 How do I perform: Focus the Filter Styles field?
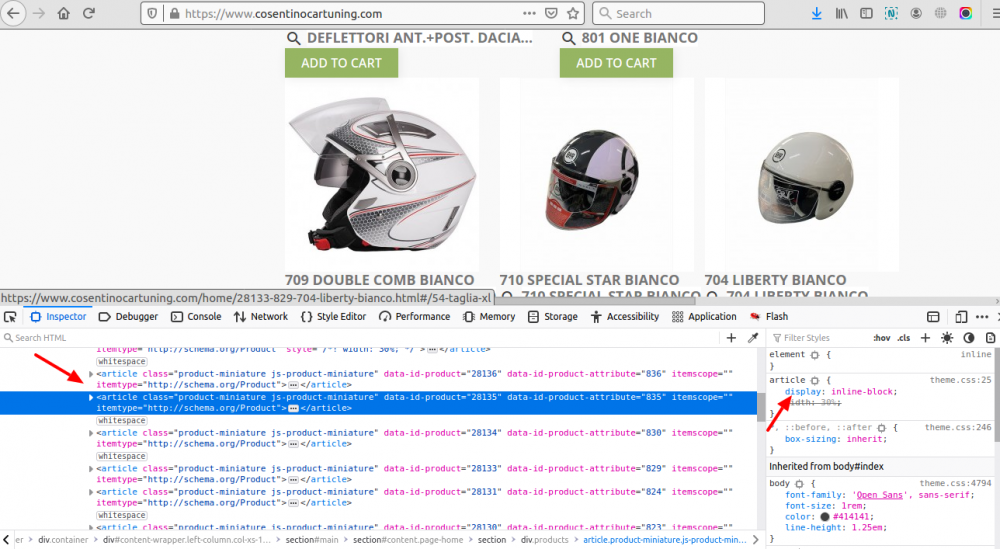818,338
